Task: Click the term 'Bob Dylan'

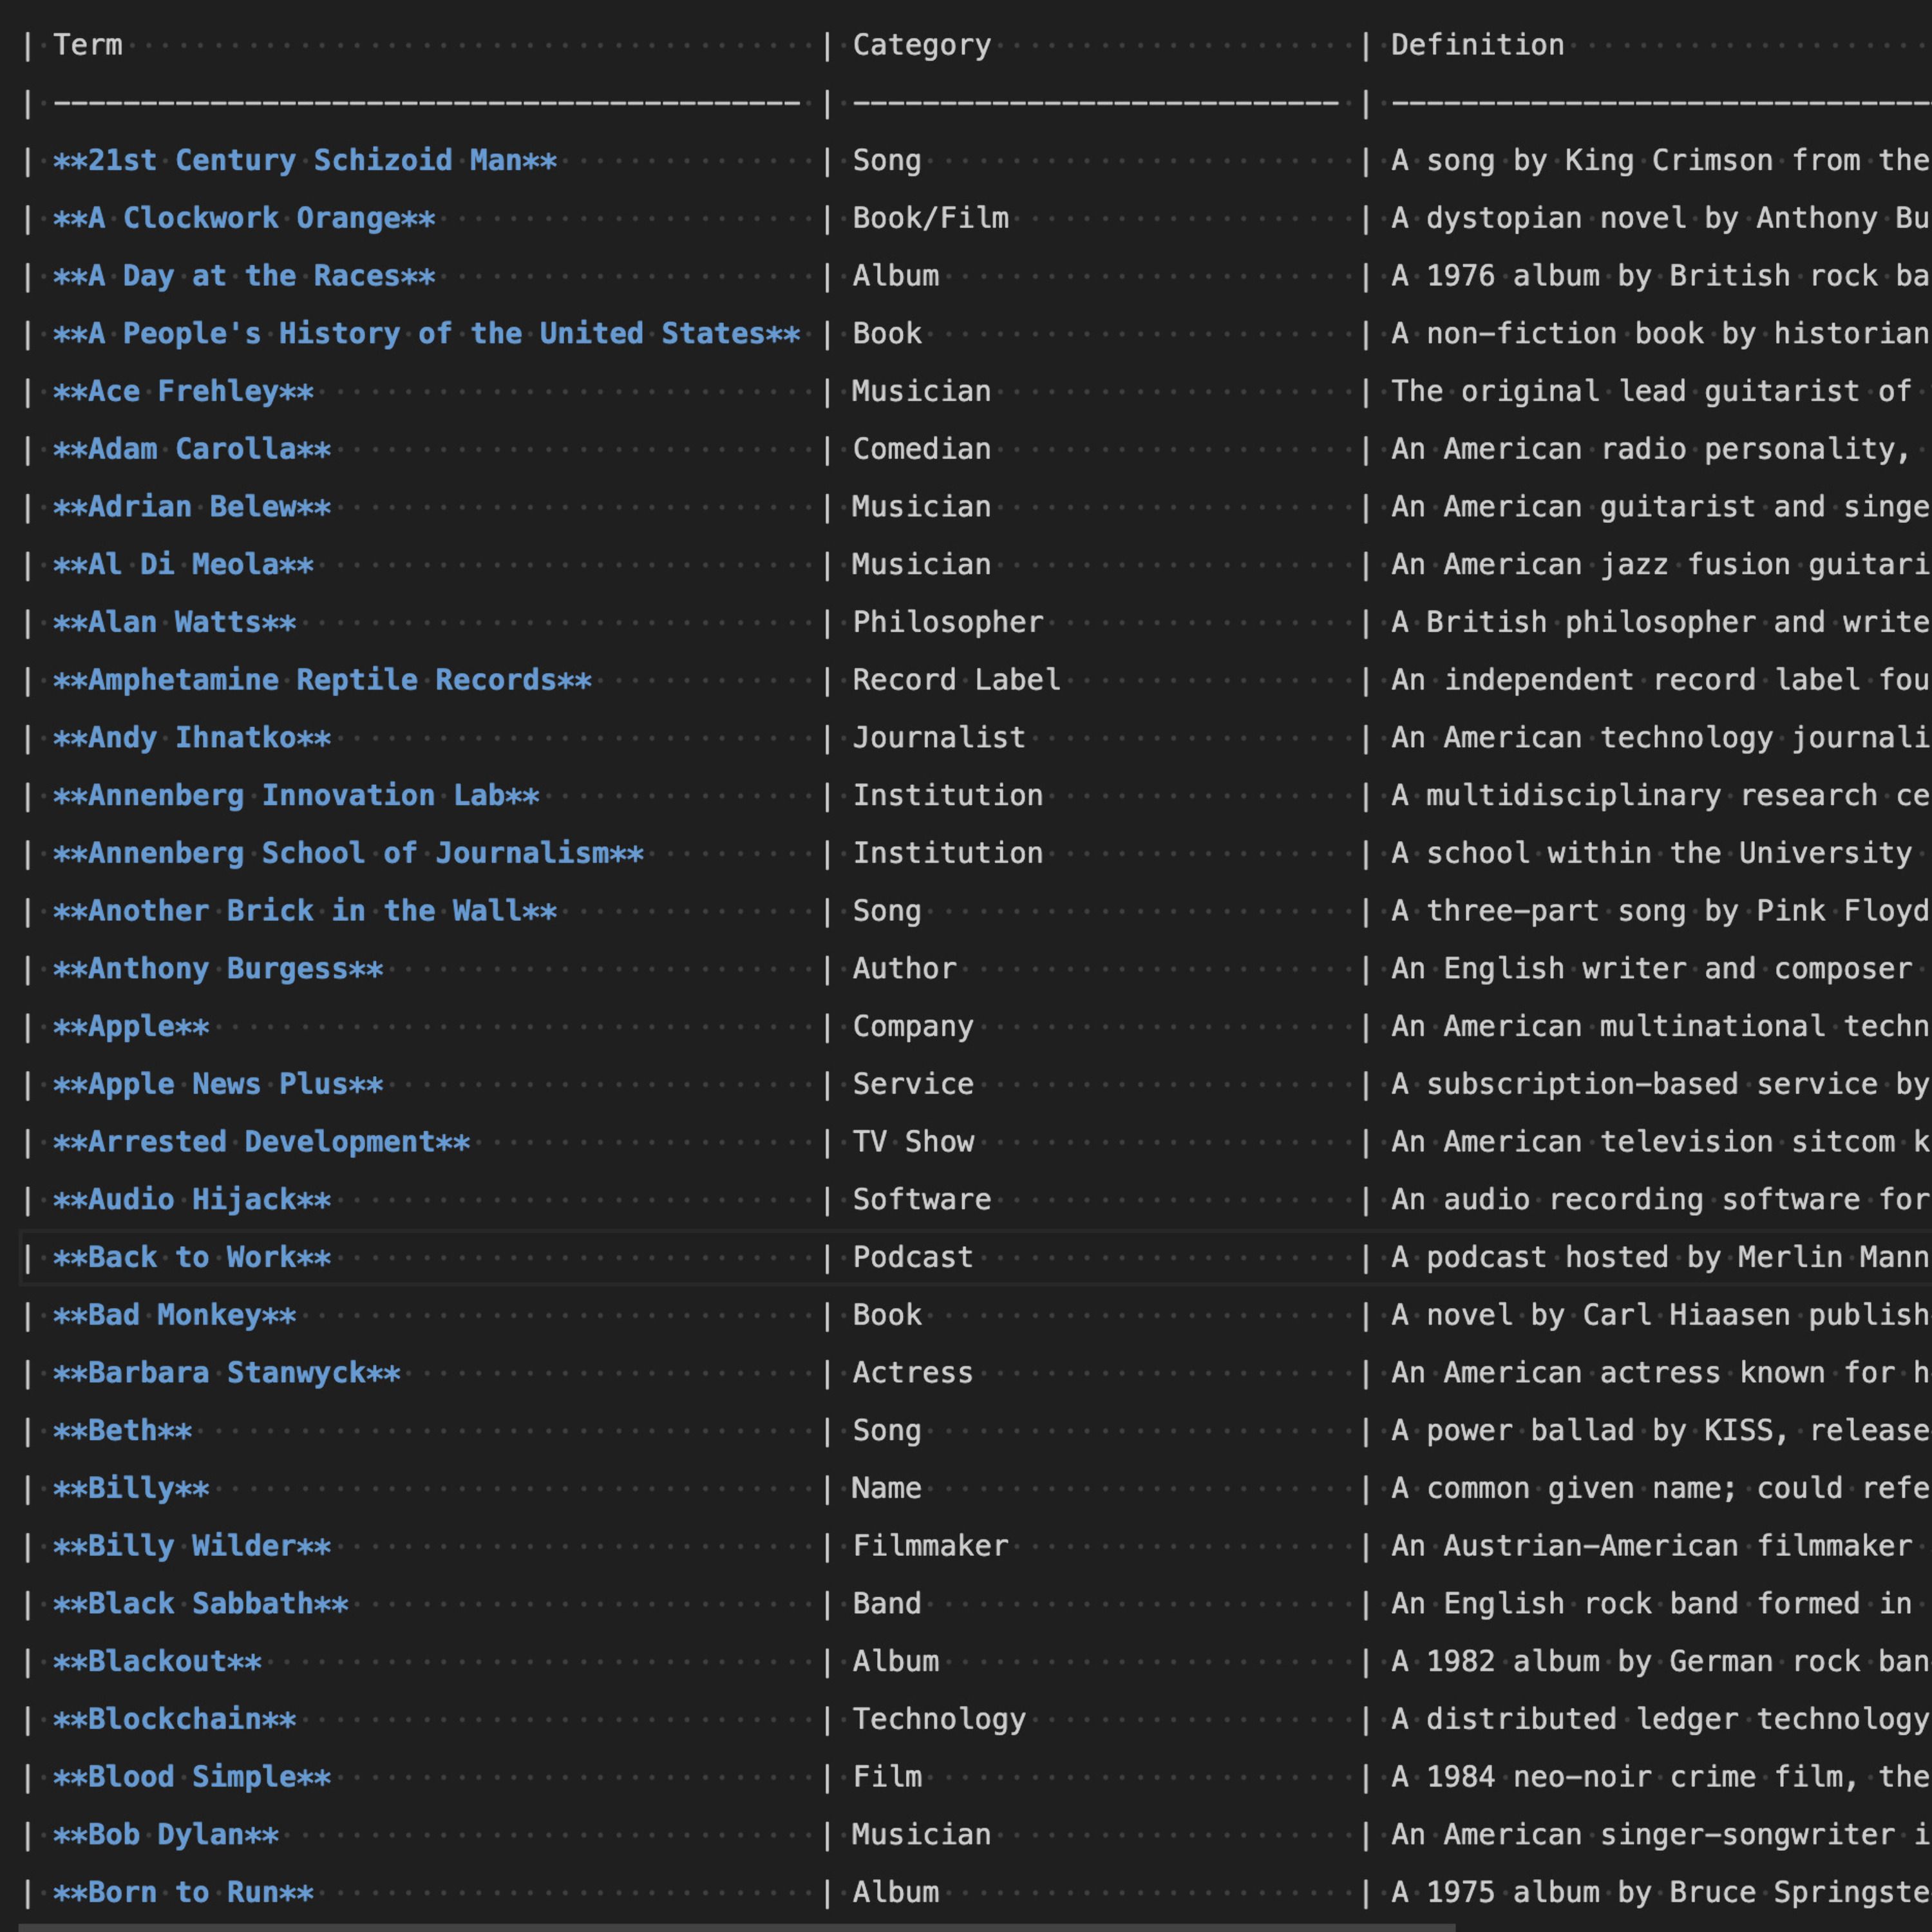Action: tap(166, 1835)
